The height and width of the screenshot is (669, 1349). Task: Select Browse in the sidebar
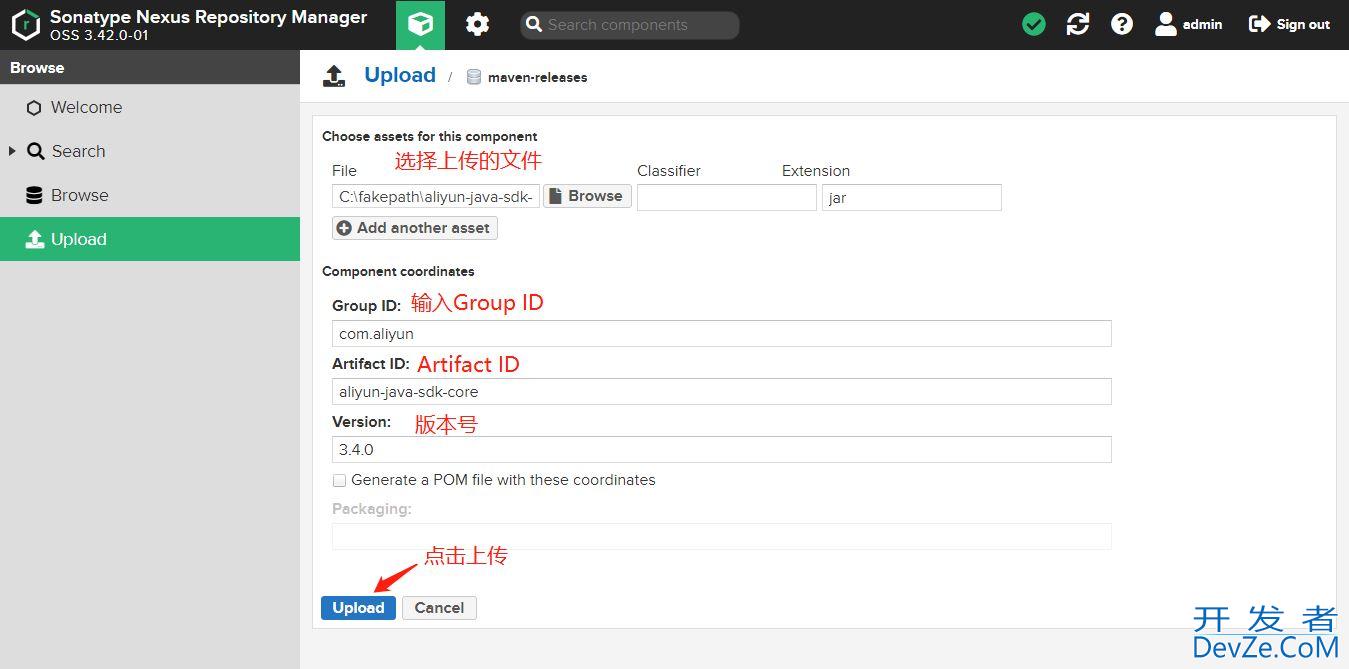click(x=150, y=195)
